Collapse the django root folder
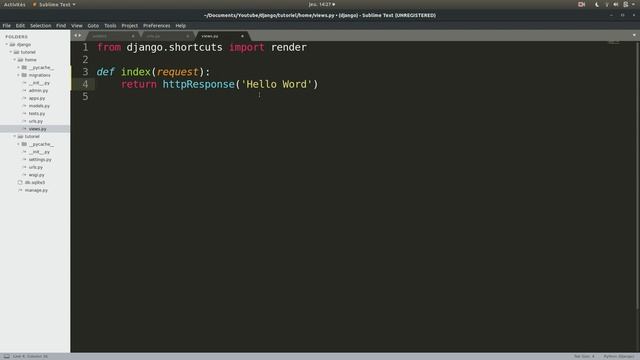Image resolution: width=640 pixels, height=360 pixels. pyautogui.click(x=7, y=44)
